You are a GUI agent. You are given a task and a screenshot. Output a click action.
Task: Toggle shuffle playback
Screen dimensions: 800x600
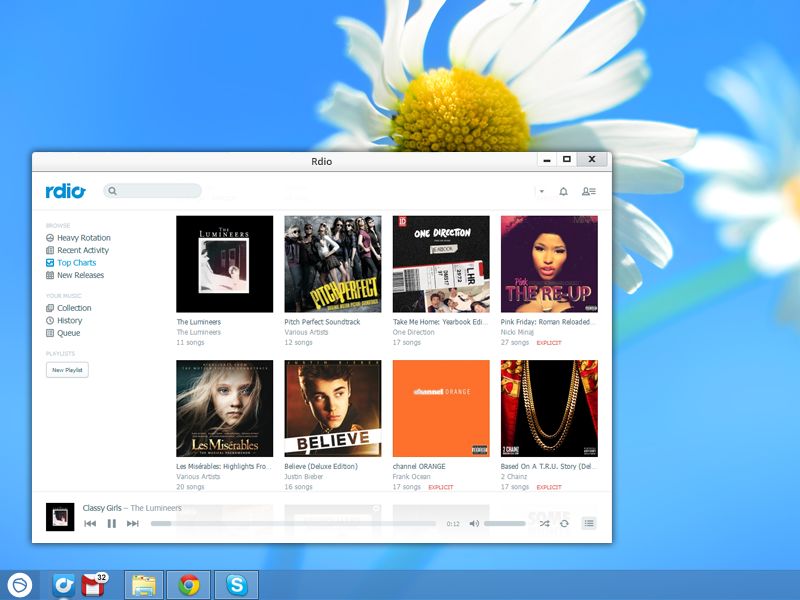(x=544, y=523)
